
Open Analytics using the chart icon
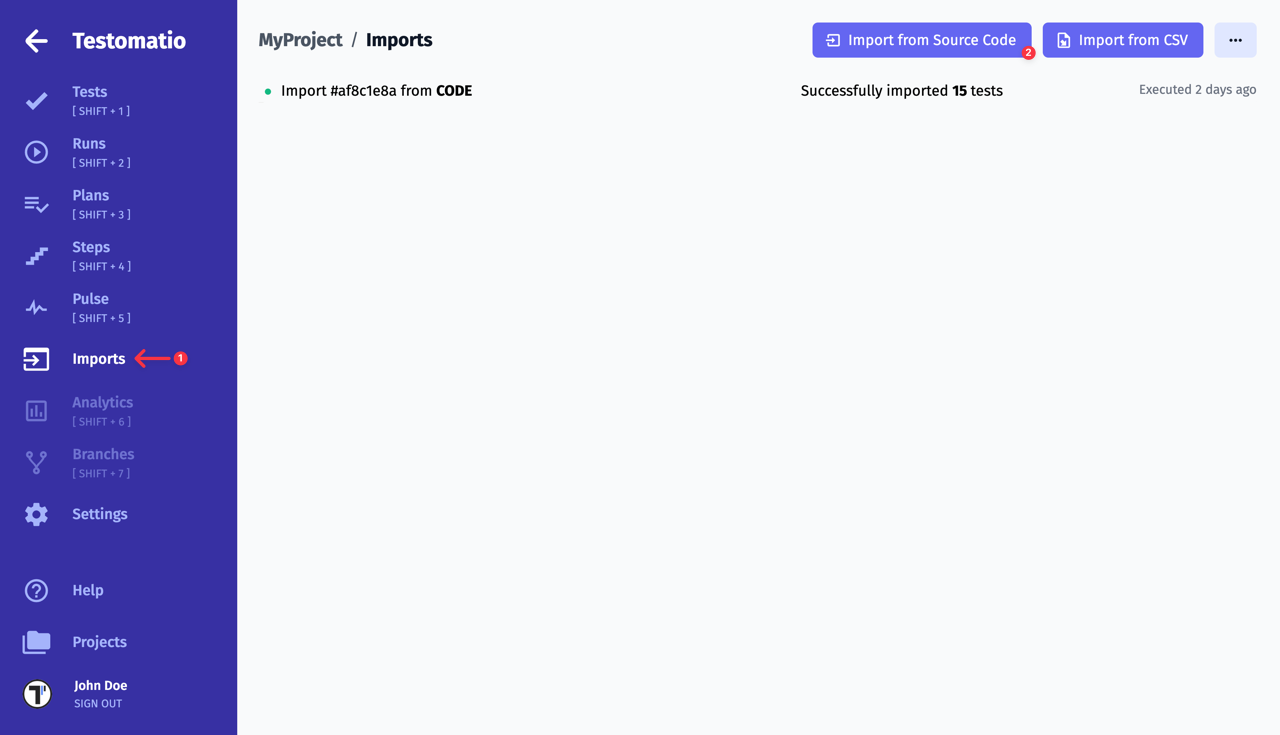tap(36, 410)
